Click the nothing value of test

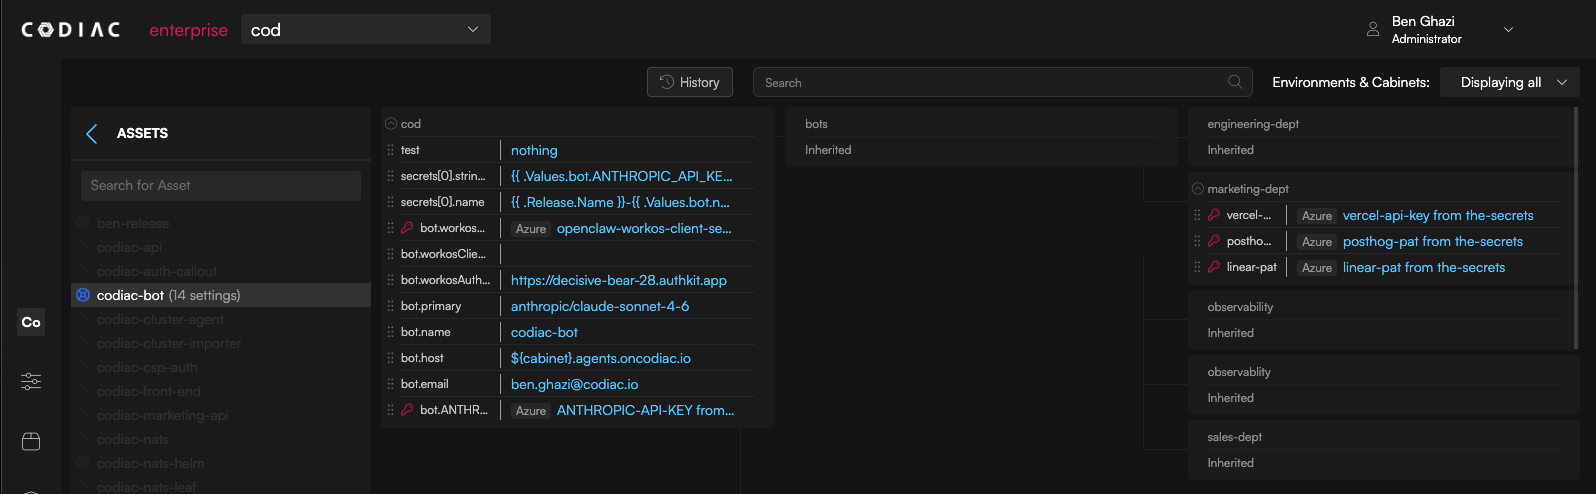click(x=534, y=150)
